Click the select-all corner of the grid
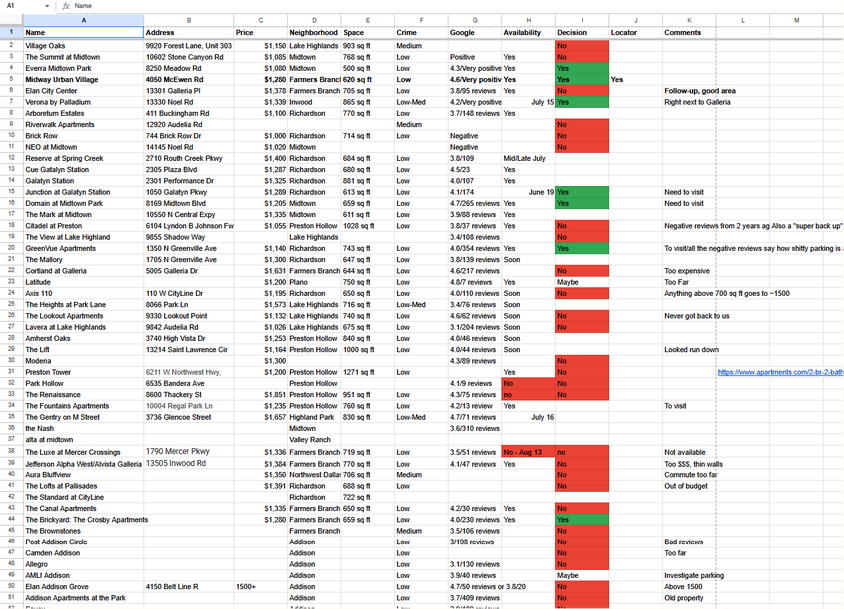Viewport: 844px width, 609px height. pyautogui.click(x=11, y=20)
